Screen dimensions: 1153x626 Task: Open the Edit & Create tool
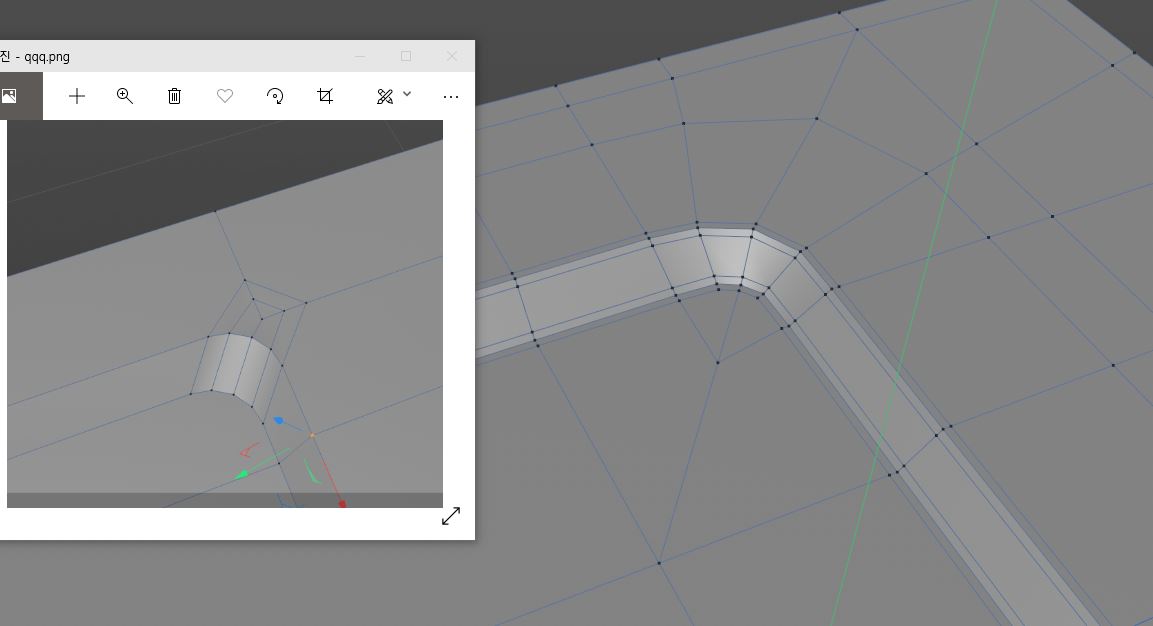click(x=385, y=96)
